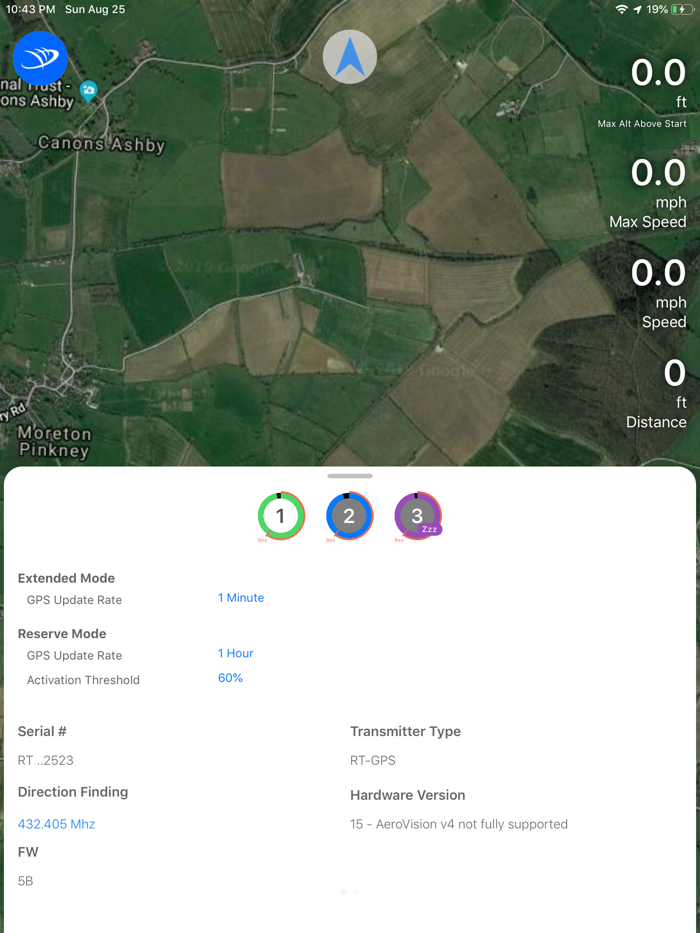Tap the Max Alt Above Start readout

(x=642, y=93)
